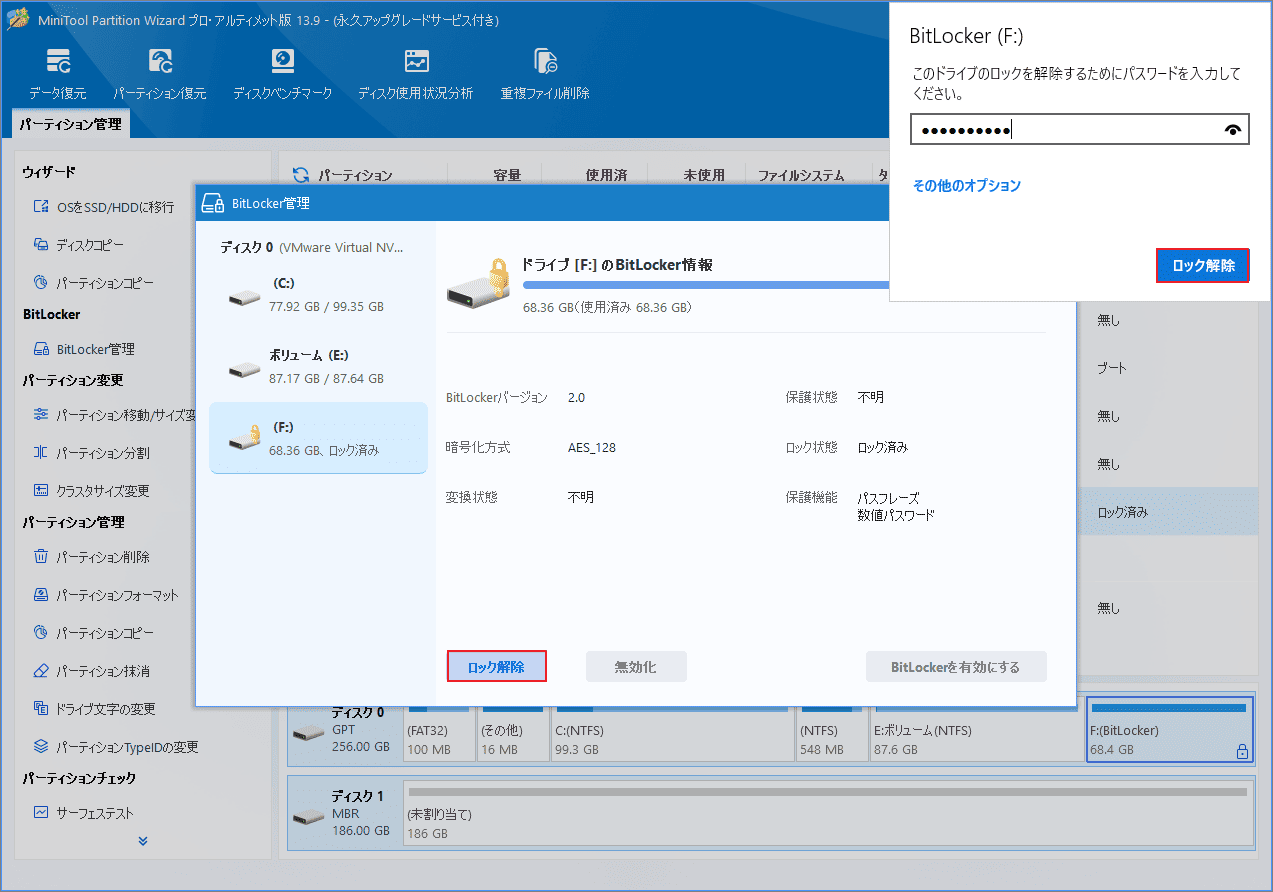This screenshot has height=892, width=1273.
Task: Sort by the ファイルシステム column header
Action: (800, 175)
